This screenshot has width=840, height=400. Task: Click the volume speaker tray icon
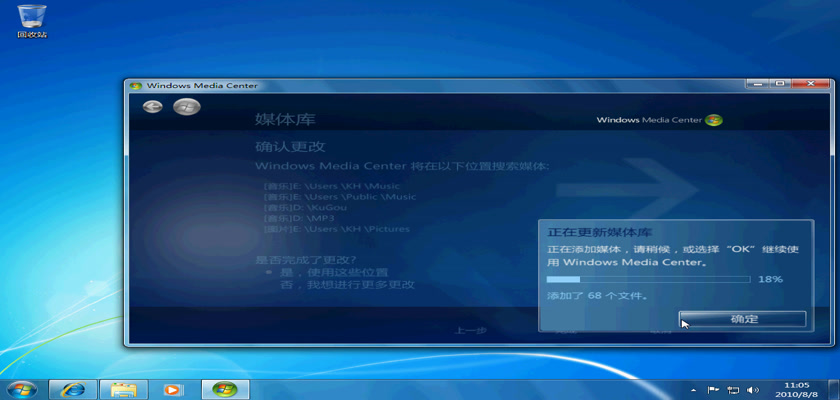[752, 389]
